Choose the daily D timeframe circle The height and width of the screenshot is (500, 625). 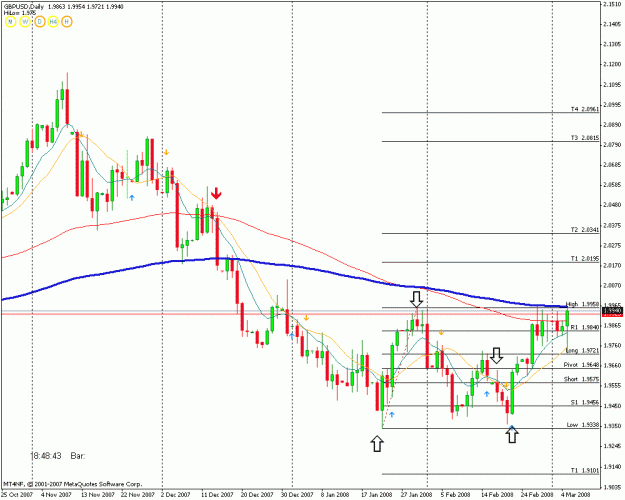pyautogui.click(x=39, y=22)
